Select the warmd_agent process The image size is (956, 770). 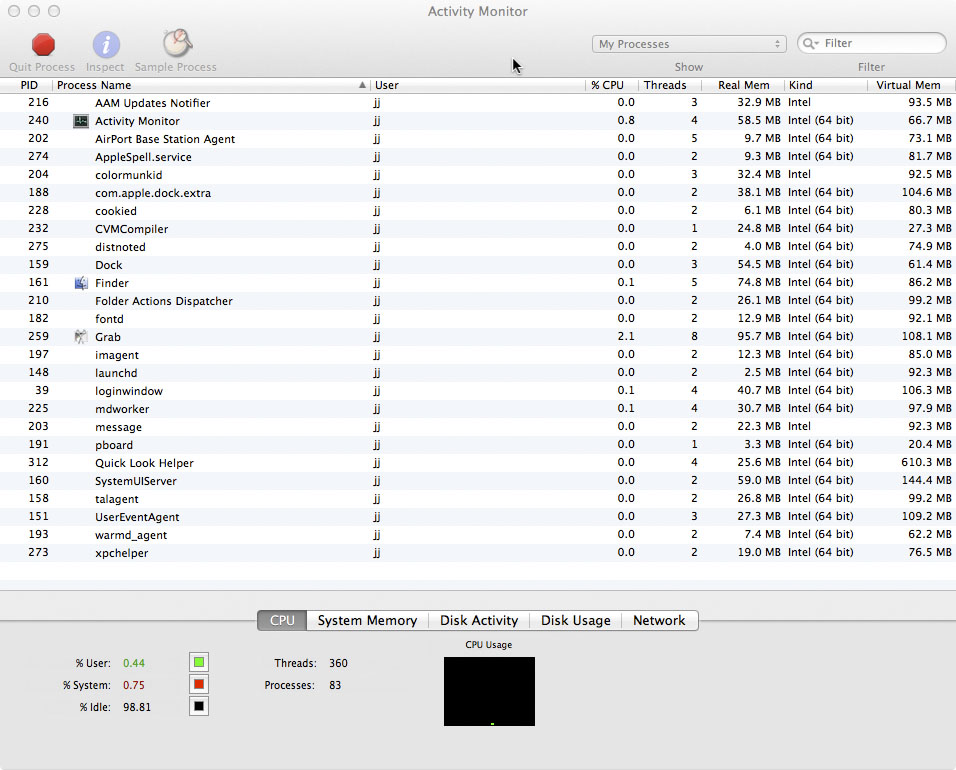478,534
